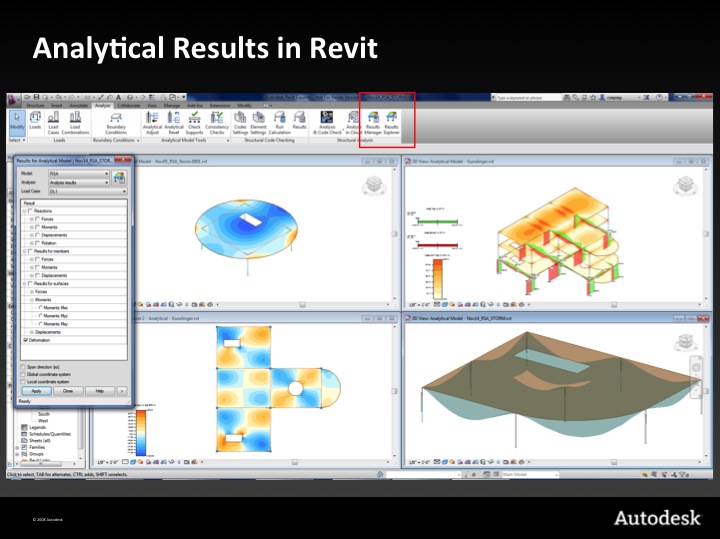The width and height of the screenshot is (720, 539).
Task: Select West elevation in project browser
Action: coord(43,421)
